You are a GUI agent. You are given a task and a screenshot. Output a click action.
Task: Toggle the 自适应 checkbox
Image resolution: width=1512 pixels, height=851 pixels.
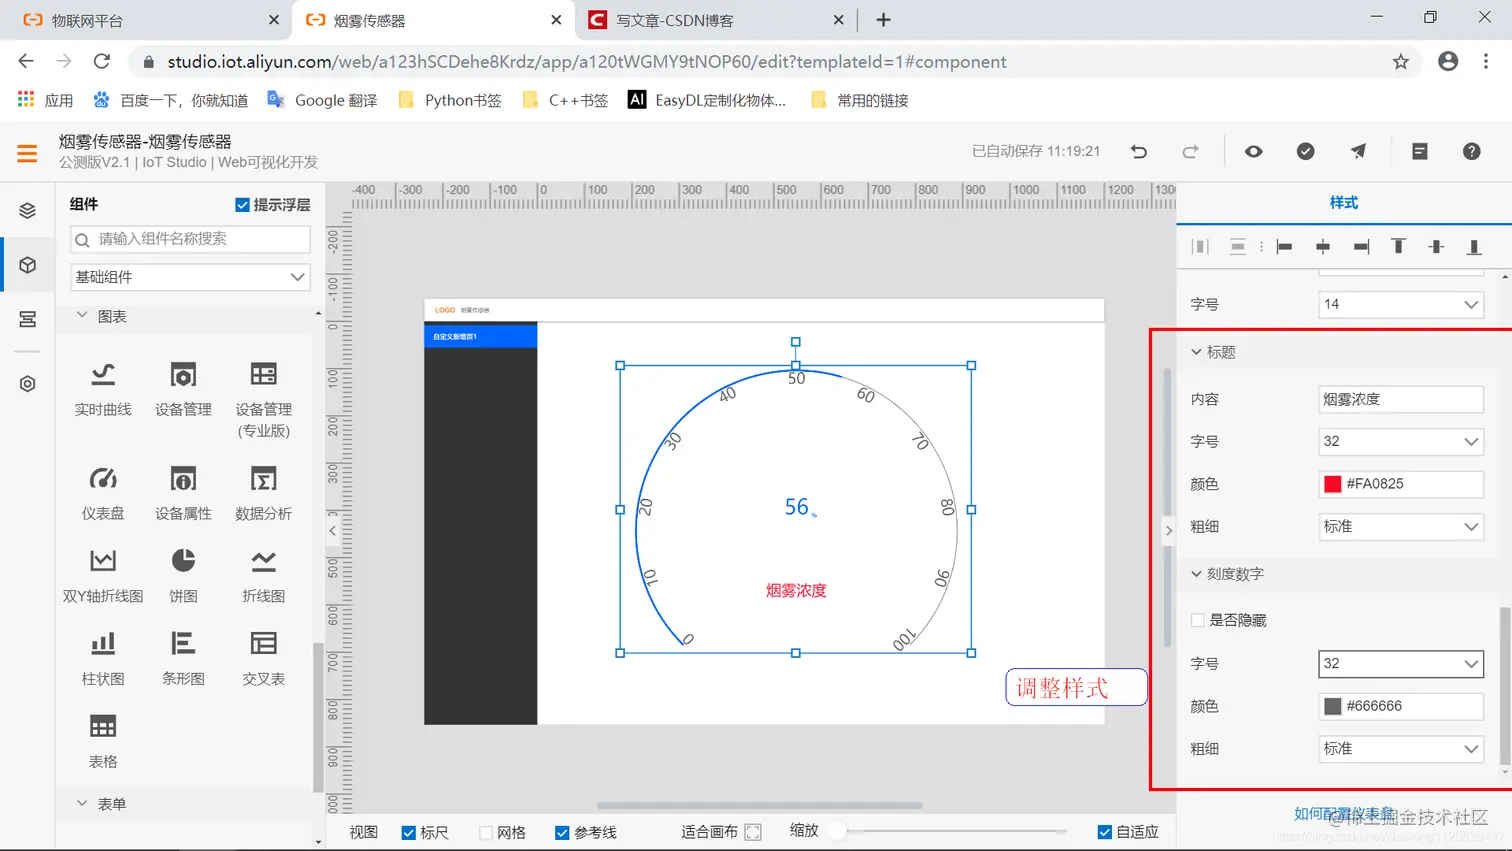[1104, 832]
